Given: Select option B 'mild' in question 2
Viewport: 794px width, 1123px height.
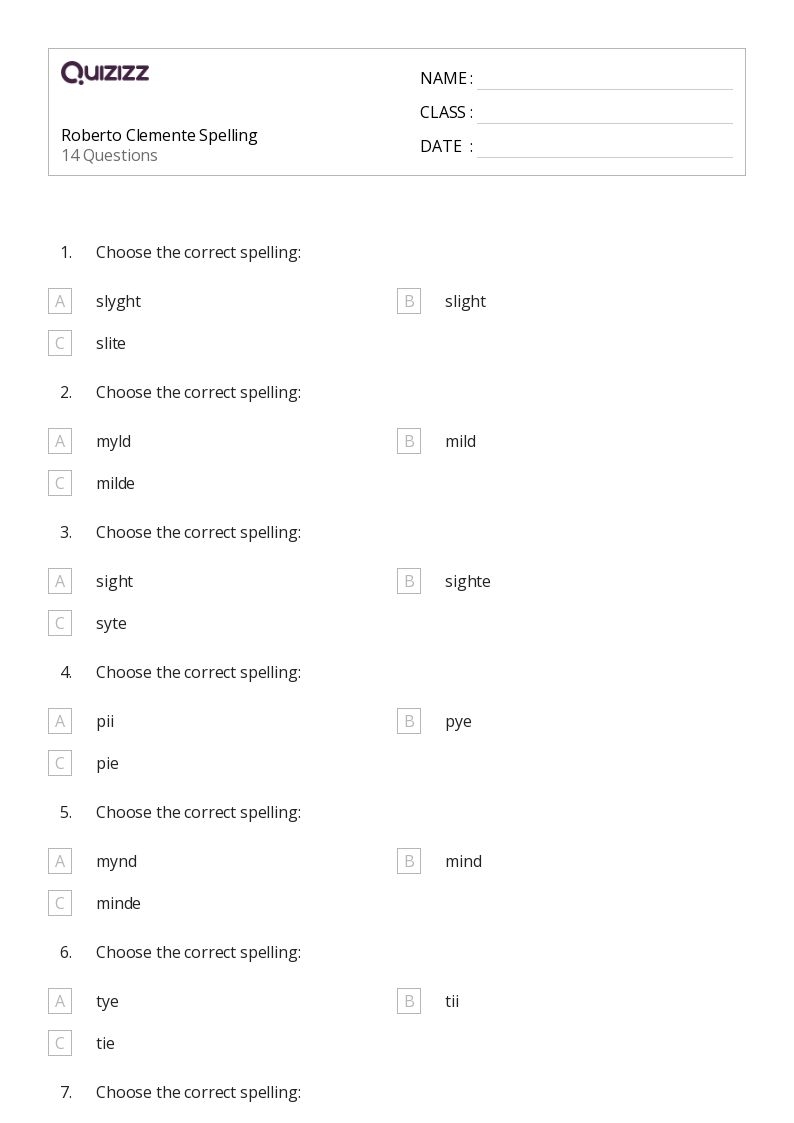Looking at the screenshot, I should coord(409,441).
